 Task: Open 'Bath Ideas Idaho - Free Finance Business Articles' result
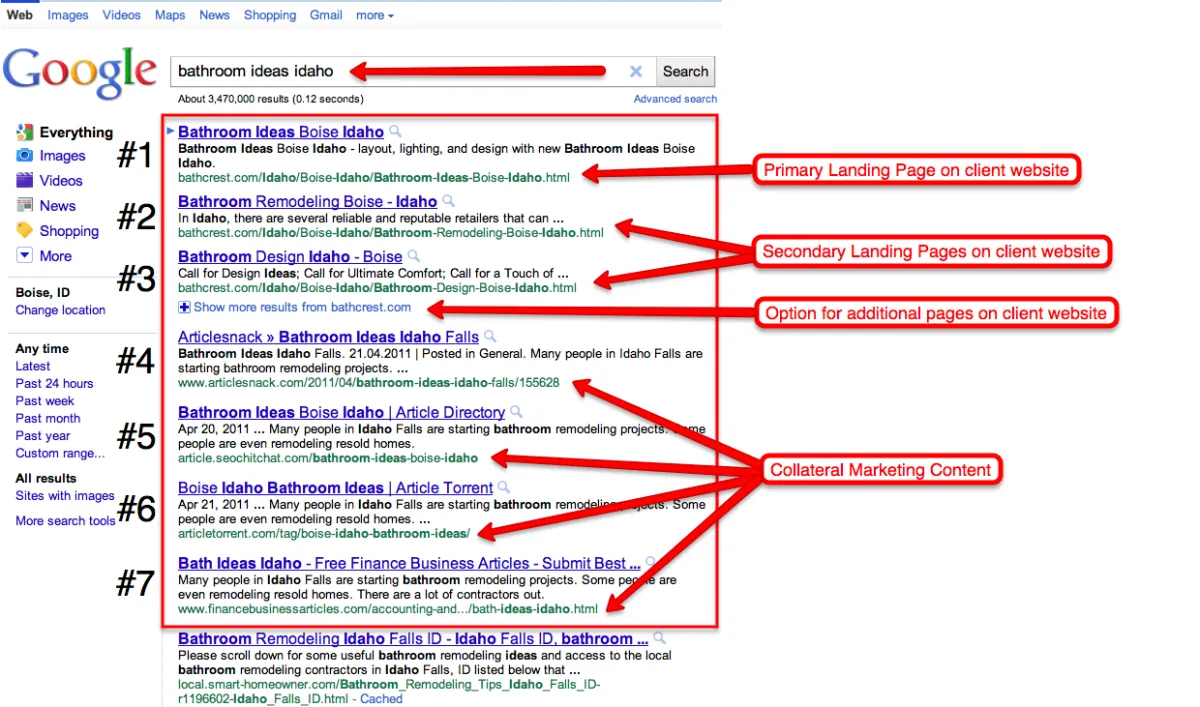pyautogui.click(x=409, y=563)
